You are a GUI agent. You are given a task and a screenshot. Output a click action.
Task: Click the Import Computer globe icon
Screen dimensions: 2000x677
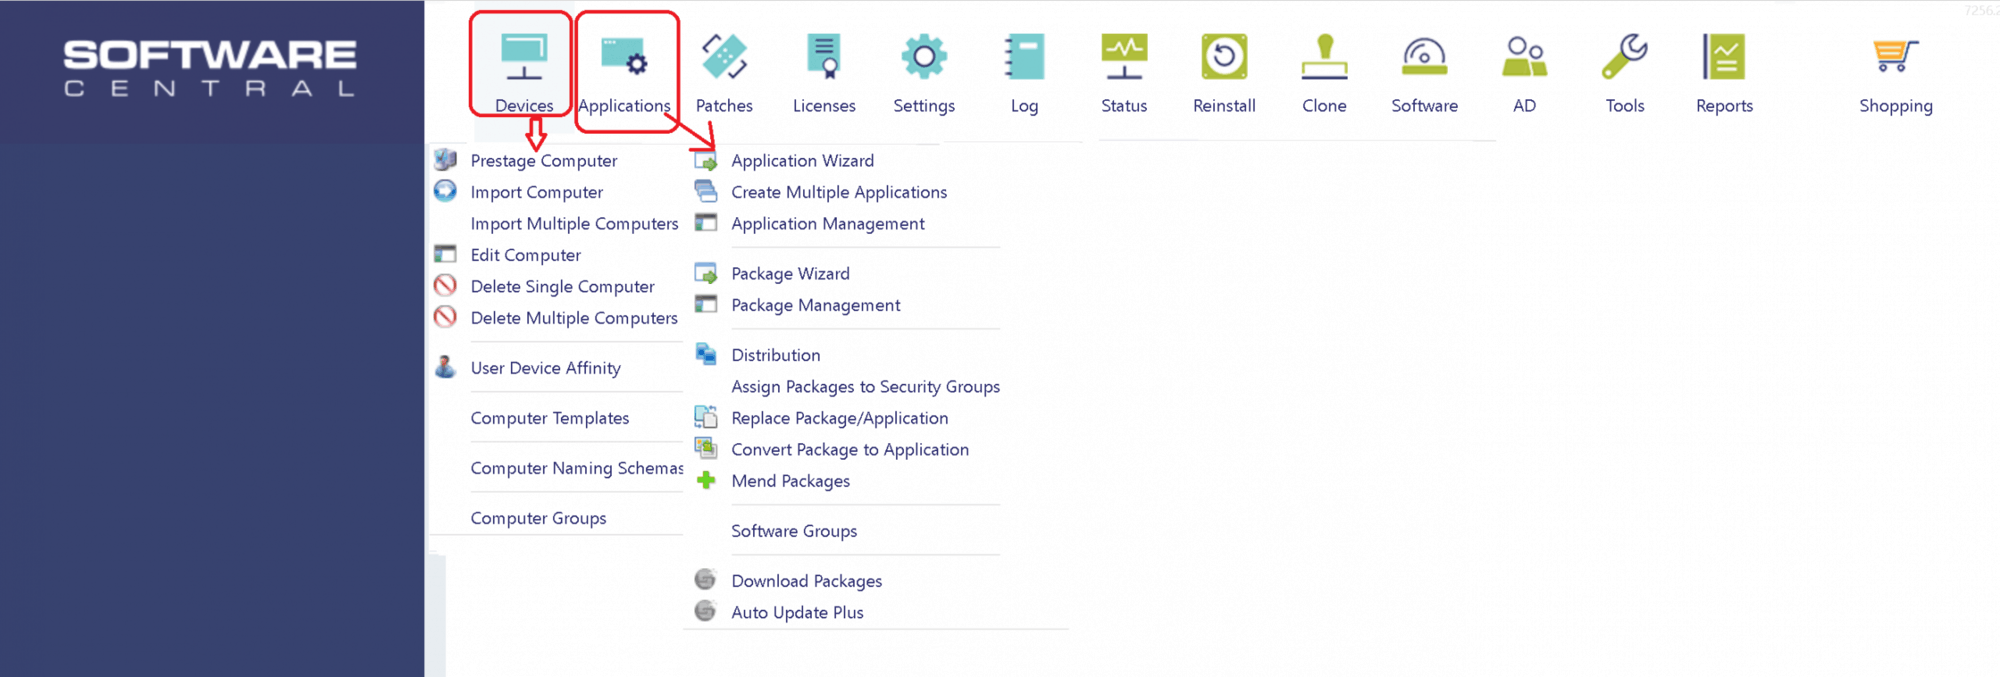point(446,190)
